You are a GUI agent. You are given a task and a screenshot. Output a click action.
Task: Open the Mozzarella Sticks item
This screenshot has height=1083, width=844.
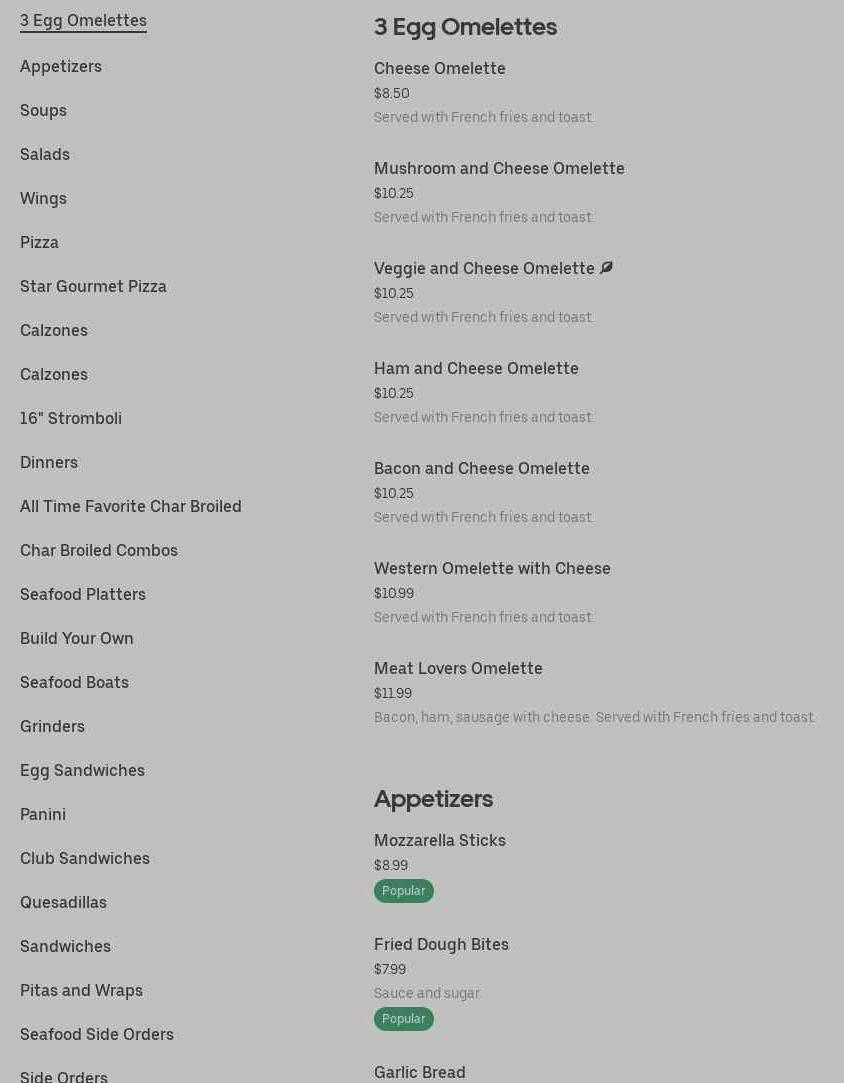point(440,840)
